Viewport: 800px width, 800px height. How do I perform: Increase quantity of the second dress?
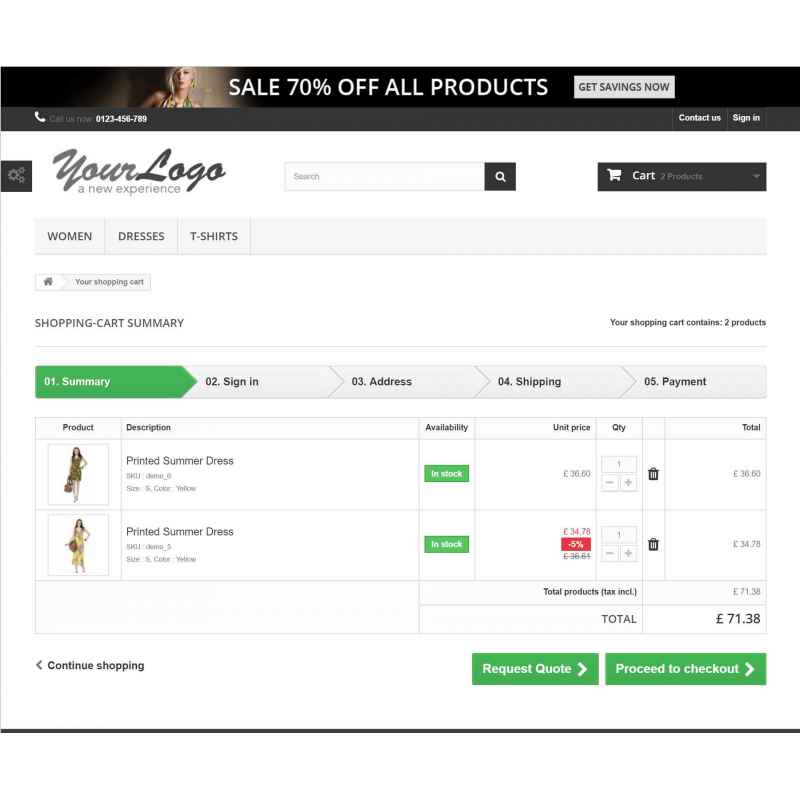(x=629, y=553)
